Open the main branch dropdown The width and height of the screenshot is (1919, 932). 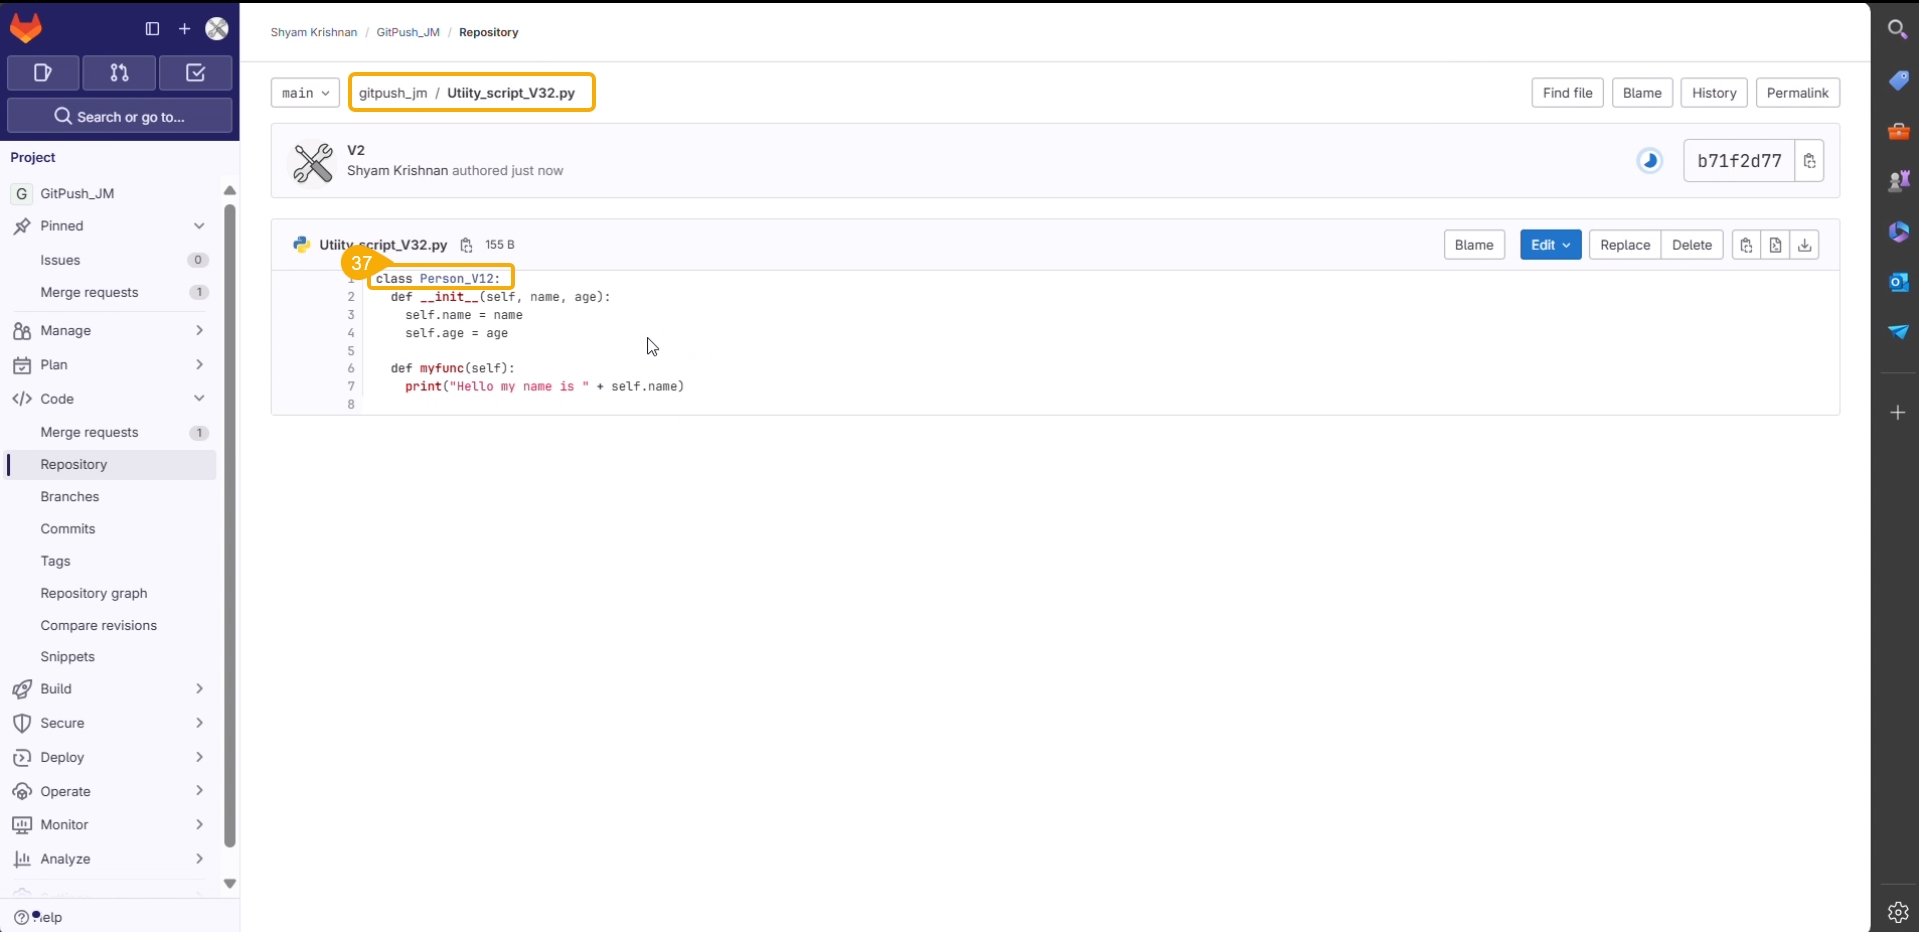[305, 93]
